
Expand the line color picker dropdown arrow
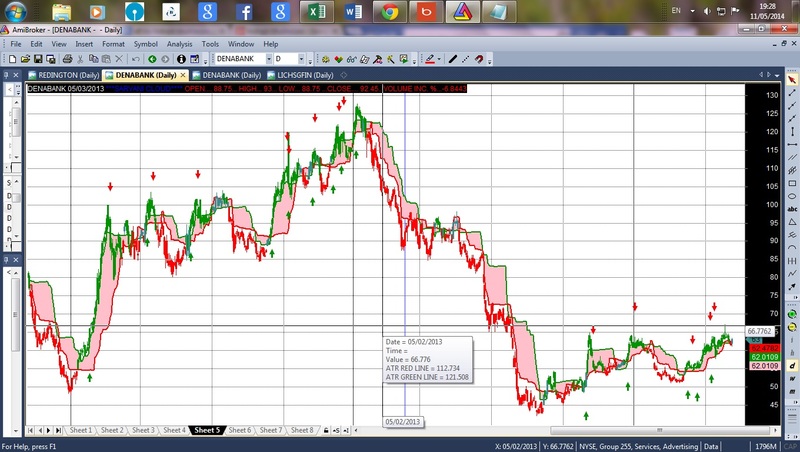[439, 59]
